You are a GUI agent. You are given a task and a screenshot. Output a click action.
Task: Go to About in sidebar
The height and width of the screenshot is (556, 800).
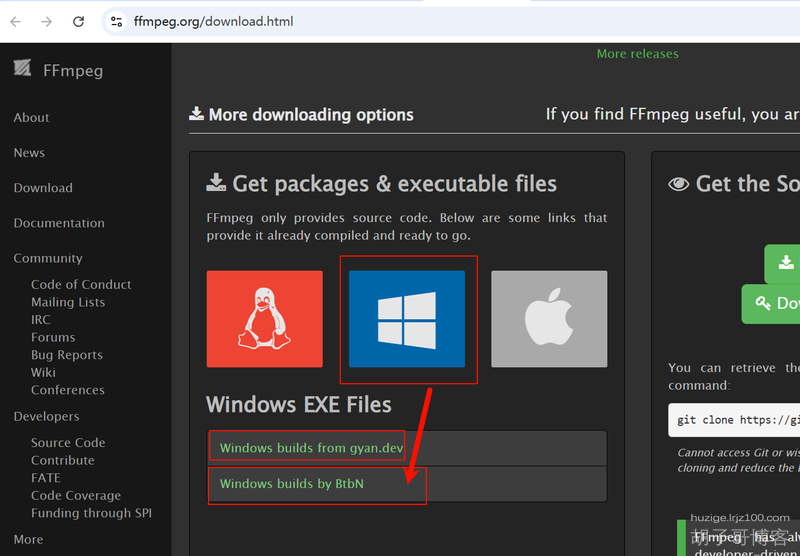[31, 117]
